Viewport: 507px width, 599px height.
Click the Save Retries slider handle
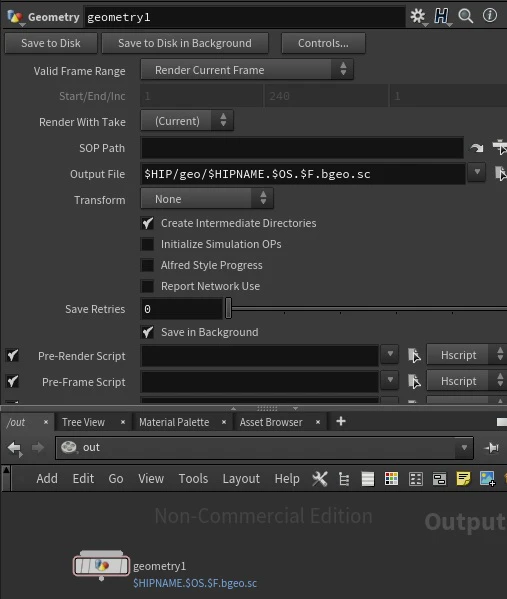(228, 308)
